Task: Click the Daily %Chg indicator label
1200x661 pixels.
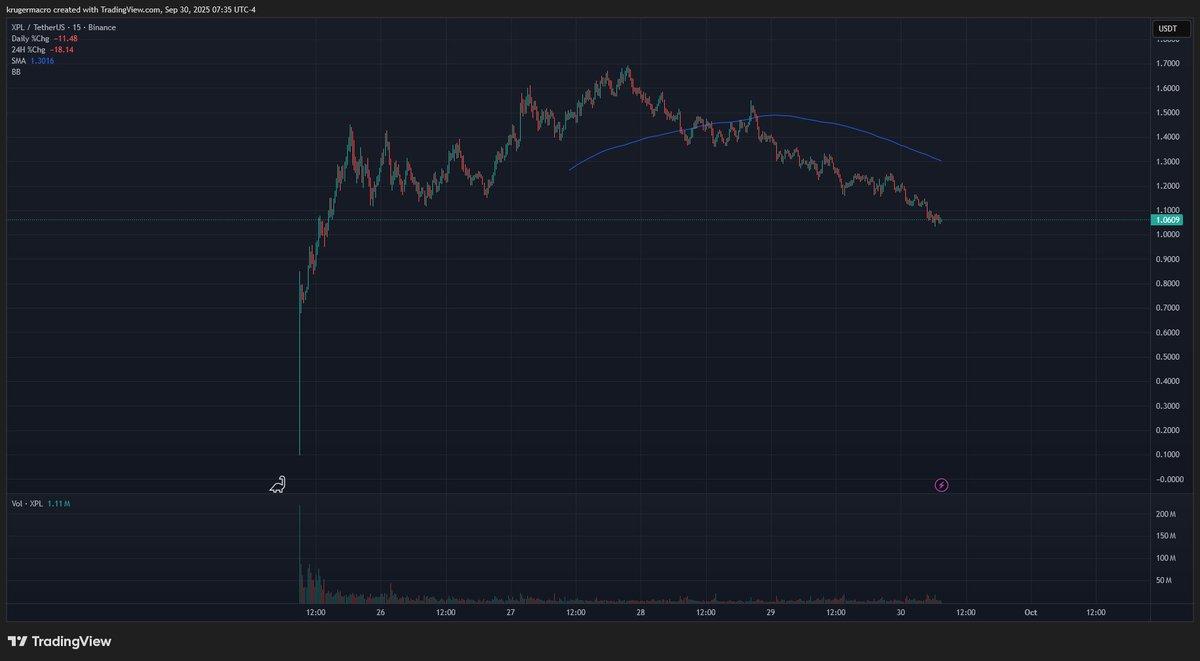Action: [x=31, y=38]
